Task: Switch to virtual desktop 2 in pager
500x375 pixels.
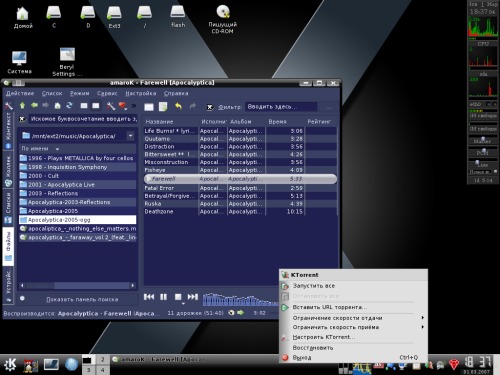Action: tap(103, 359)
